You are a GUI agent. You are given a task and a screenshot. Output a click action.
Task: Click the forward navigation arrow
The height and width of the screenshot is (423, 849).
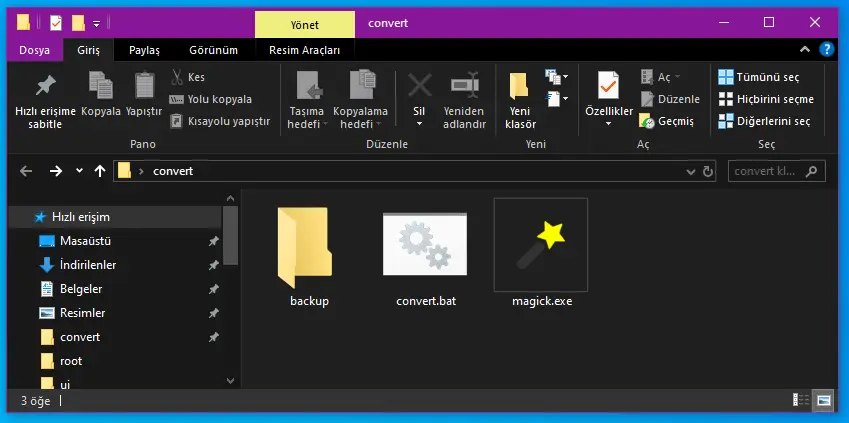[x=56, y=171]
